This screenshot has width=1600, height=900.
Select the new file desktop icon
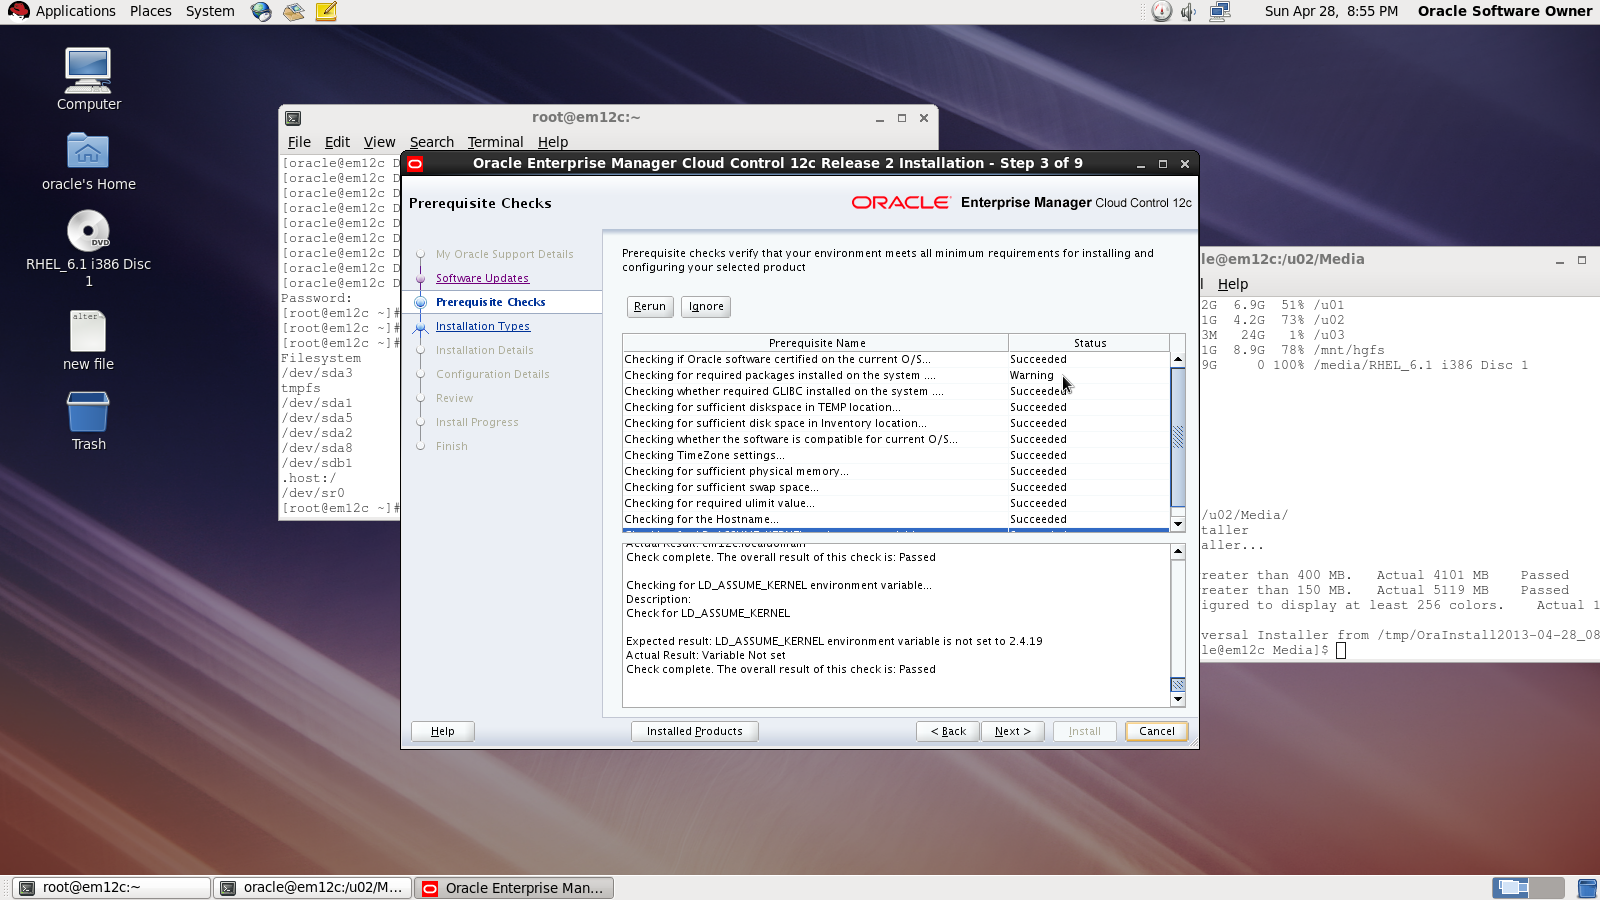[x=88, y=332]
